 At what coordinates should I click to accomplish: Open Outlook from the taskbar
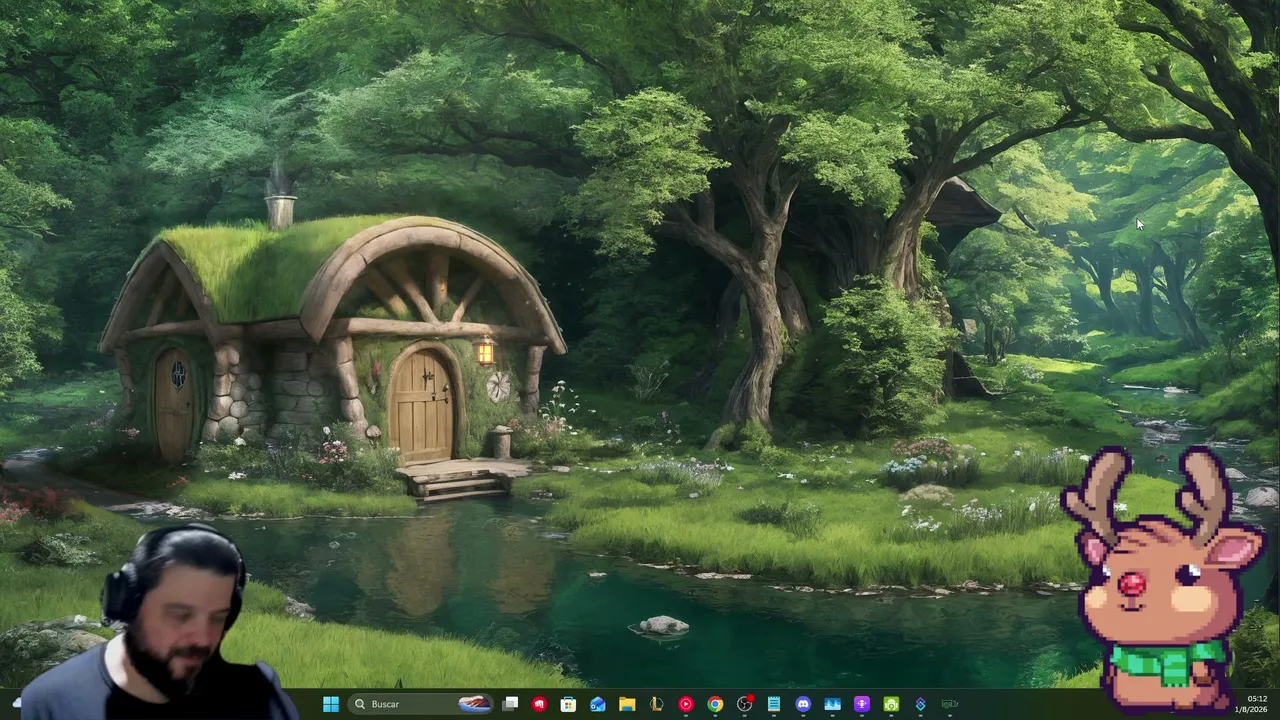tap(597, 704)
